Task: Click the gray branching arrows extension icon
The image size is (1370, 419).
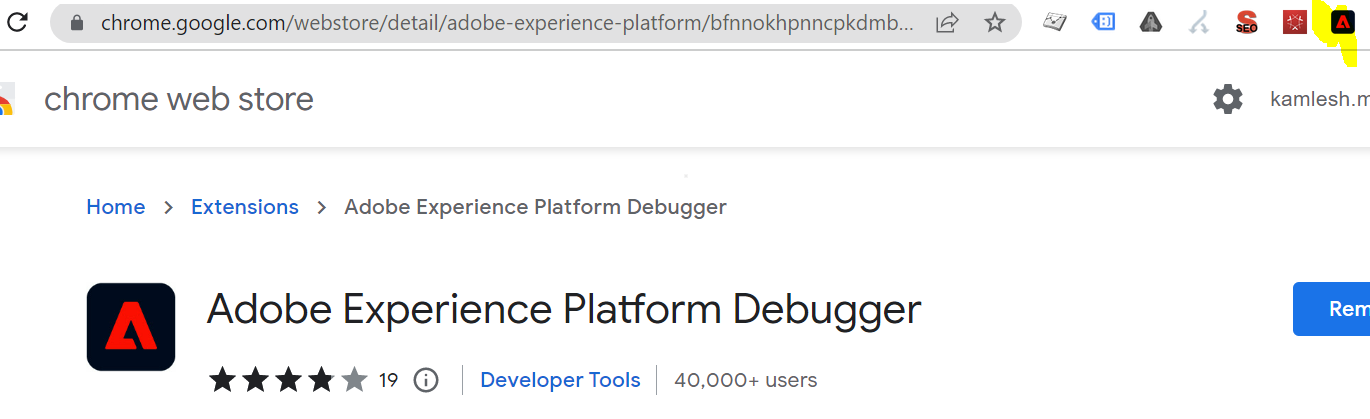Action: (x=1199, y=22)
